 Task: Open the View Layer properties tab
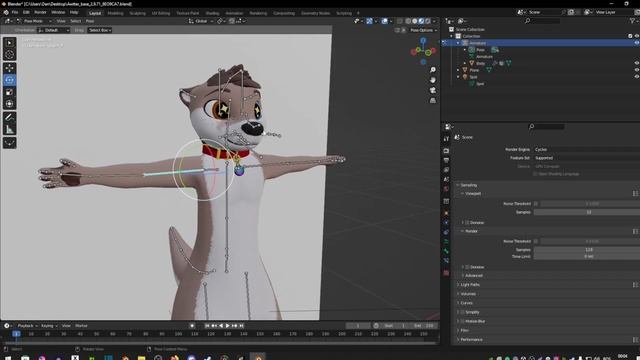coord(446,170)
